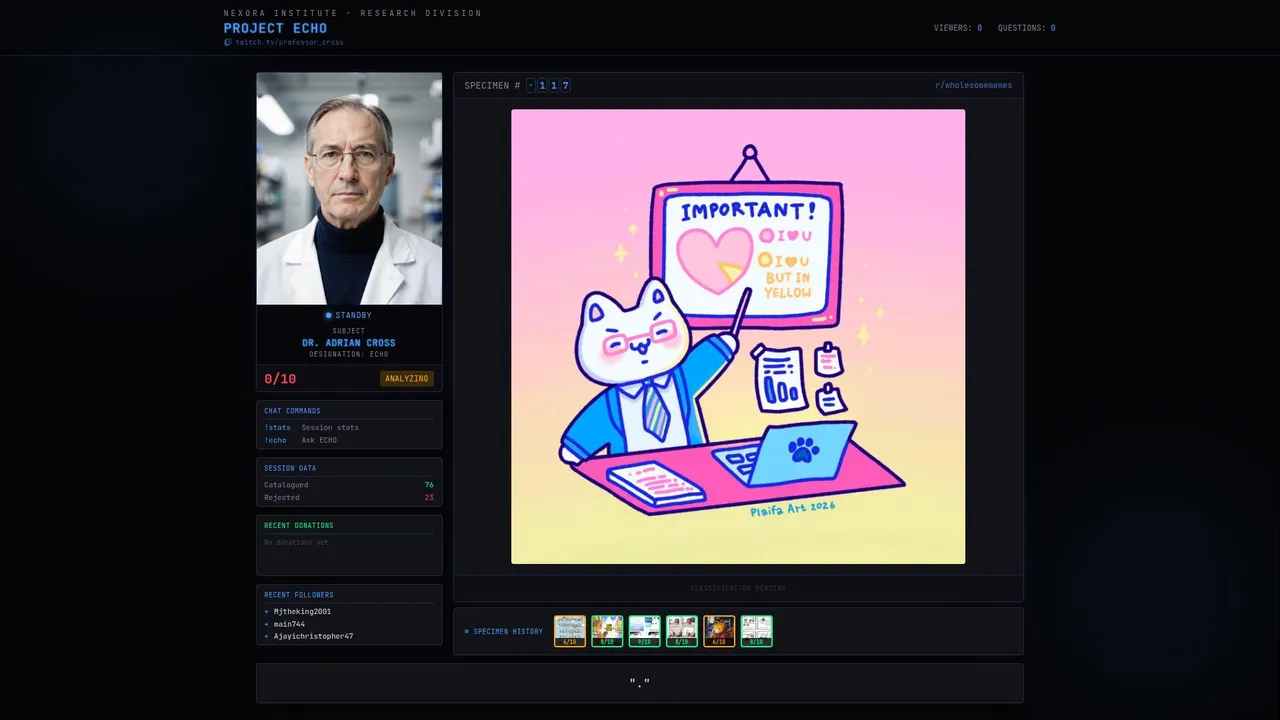Click the 'No donations yet' message
This screenshot has width=1280, height=720.
[296, 543]
